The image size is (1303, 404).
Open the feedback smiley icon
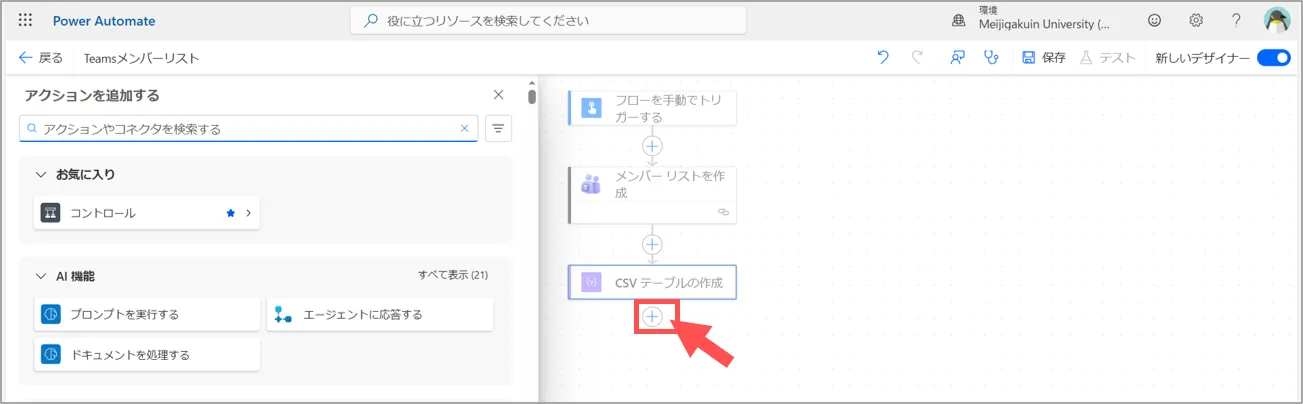[1155, 20]
